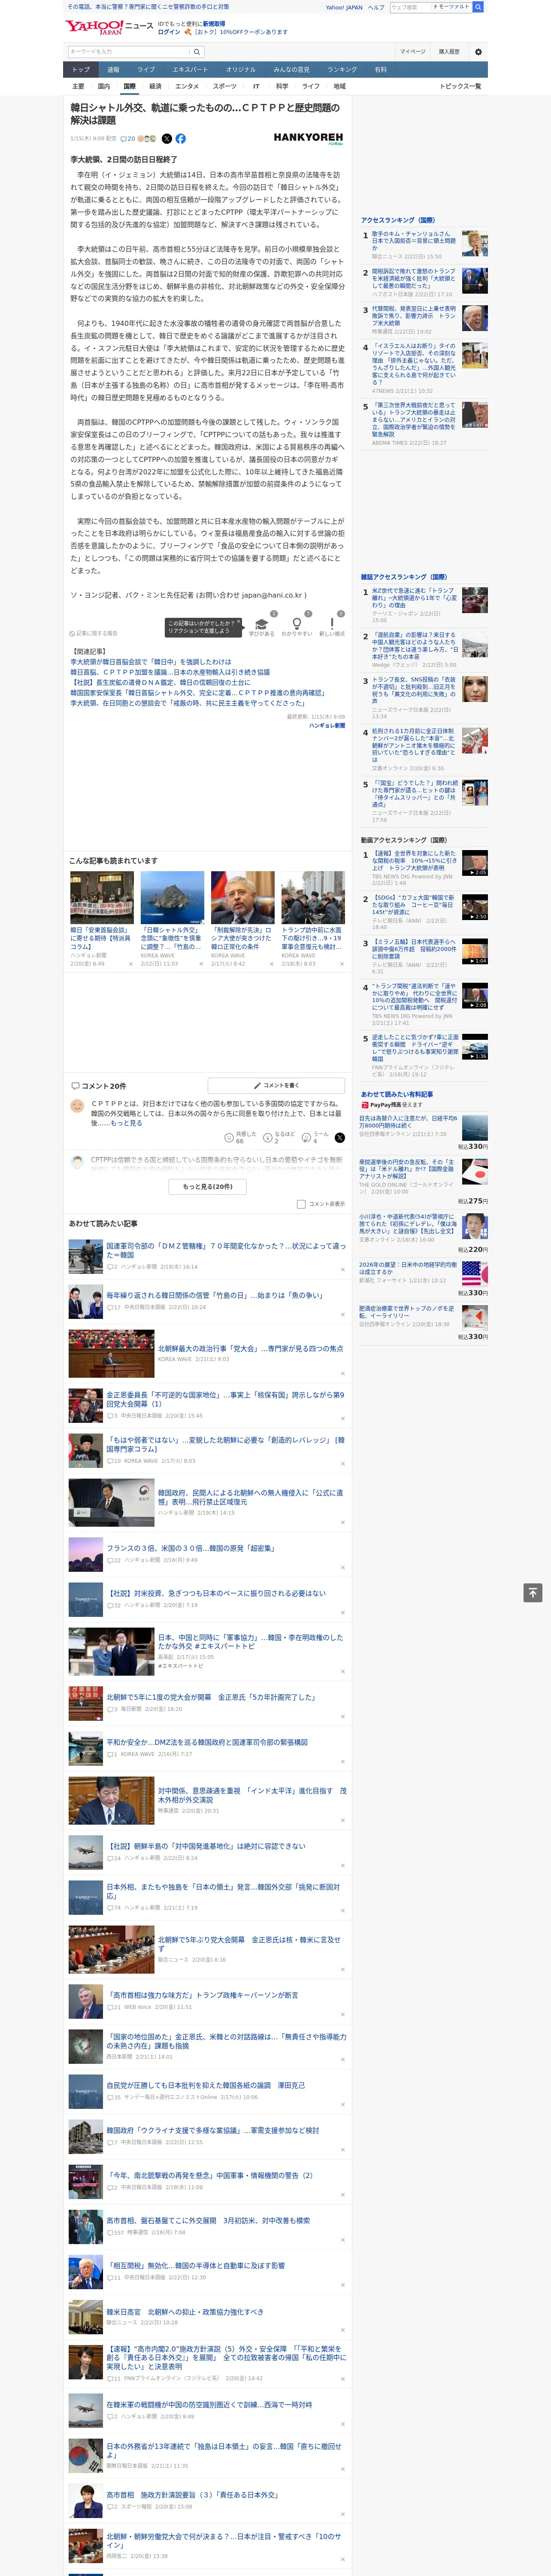This screenshot has width=551, height=2576.
Task: Click the back-to-top arrow button
Action: (x=532, y=1593)
